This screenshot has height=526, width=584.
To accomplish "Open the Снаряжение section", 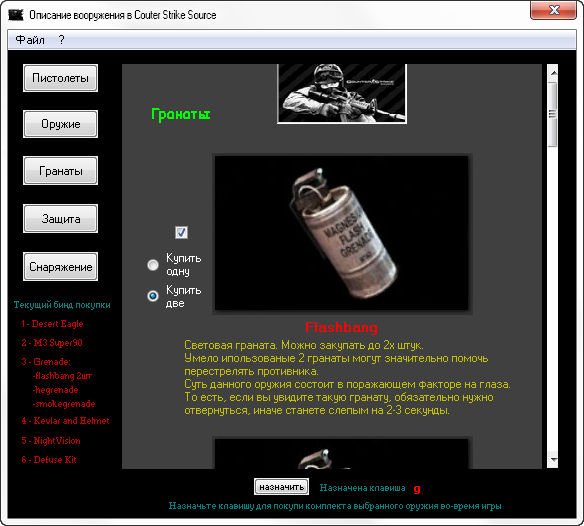I will click(60, 267).
